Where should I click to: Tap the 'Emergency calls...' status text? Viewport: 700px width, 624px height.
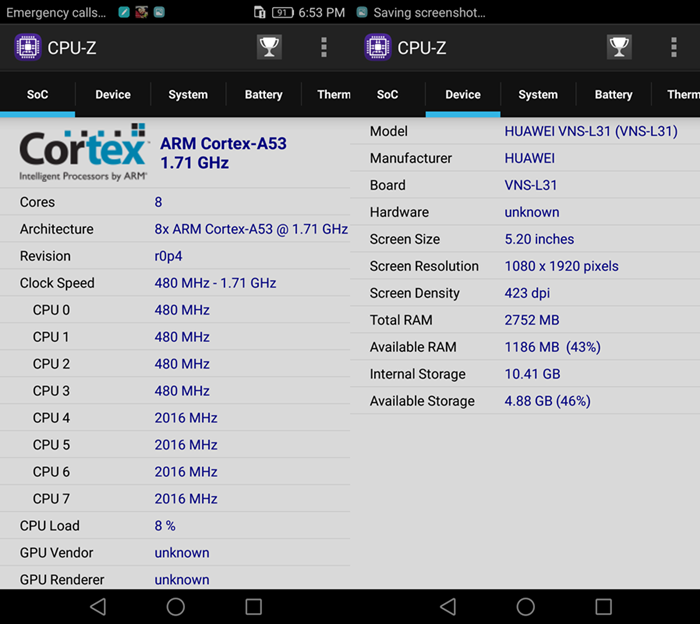[56, 12]
